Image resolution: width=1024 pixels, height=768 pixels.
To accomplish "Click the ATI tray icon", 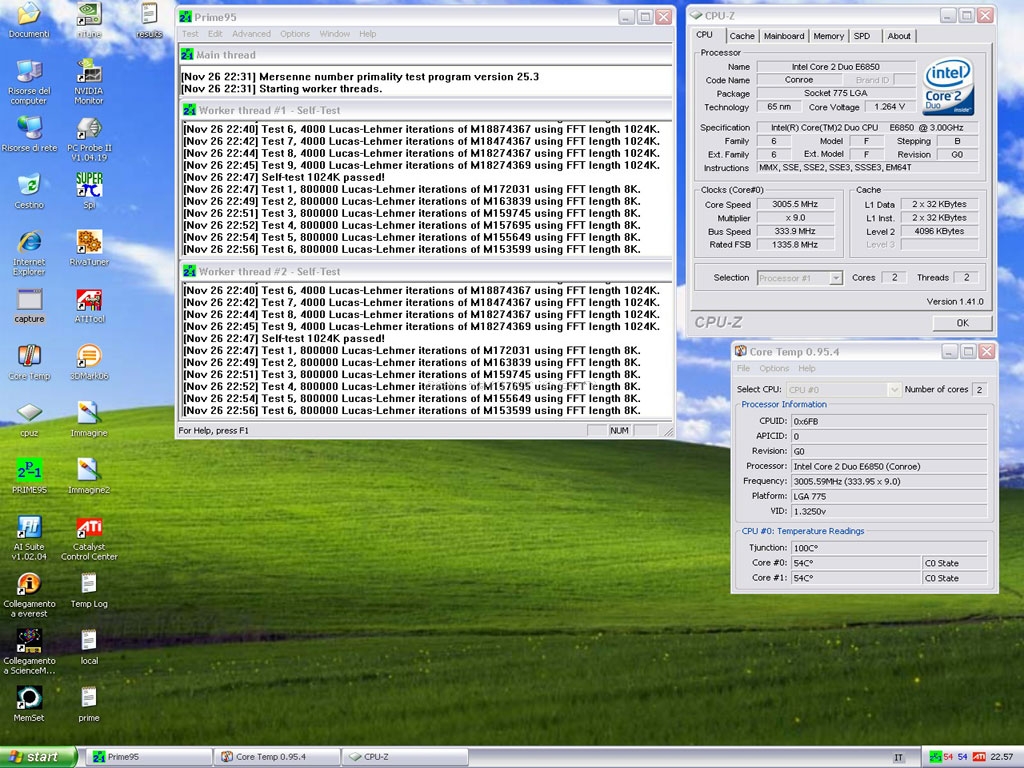I will [979, 757].
